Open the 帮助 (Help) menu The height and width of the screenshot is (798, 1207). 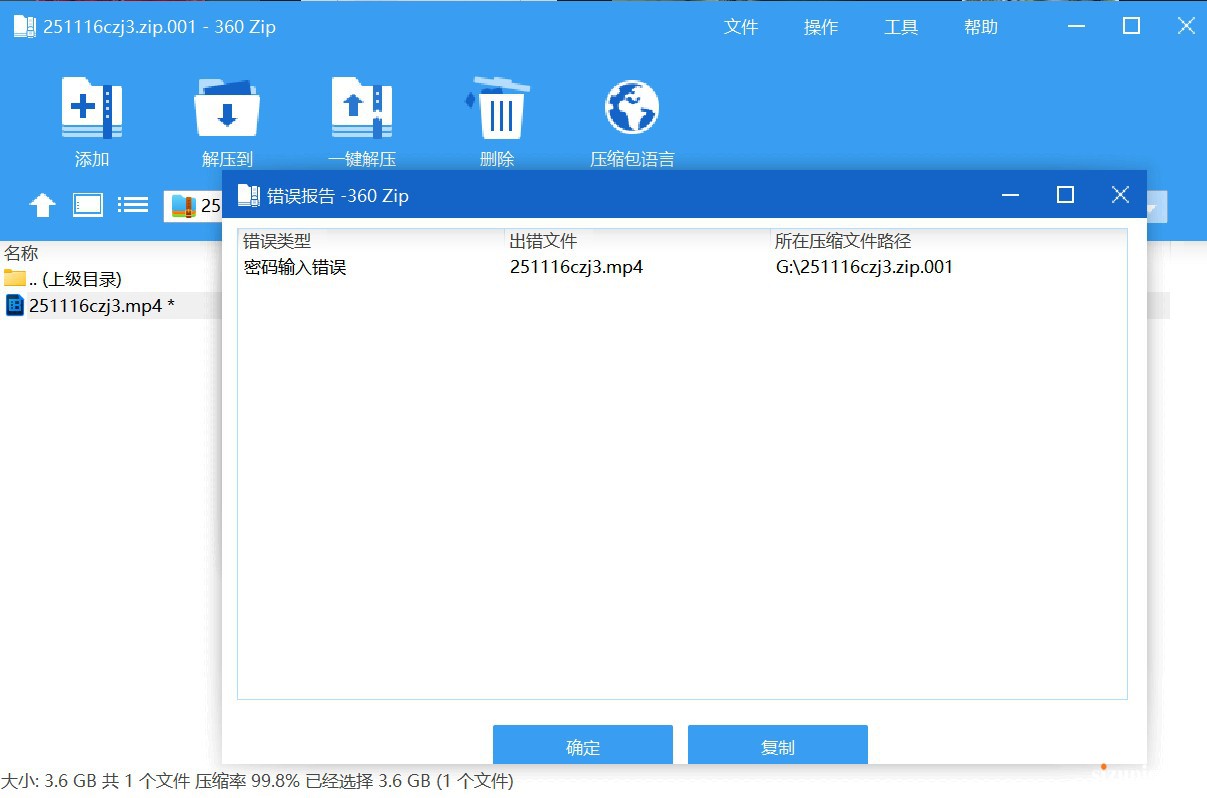tap(981, 27)
